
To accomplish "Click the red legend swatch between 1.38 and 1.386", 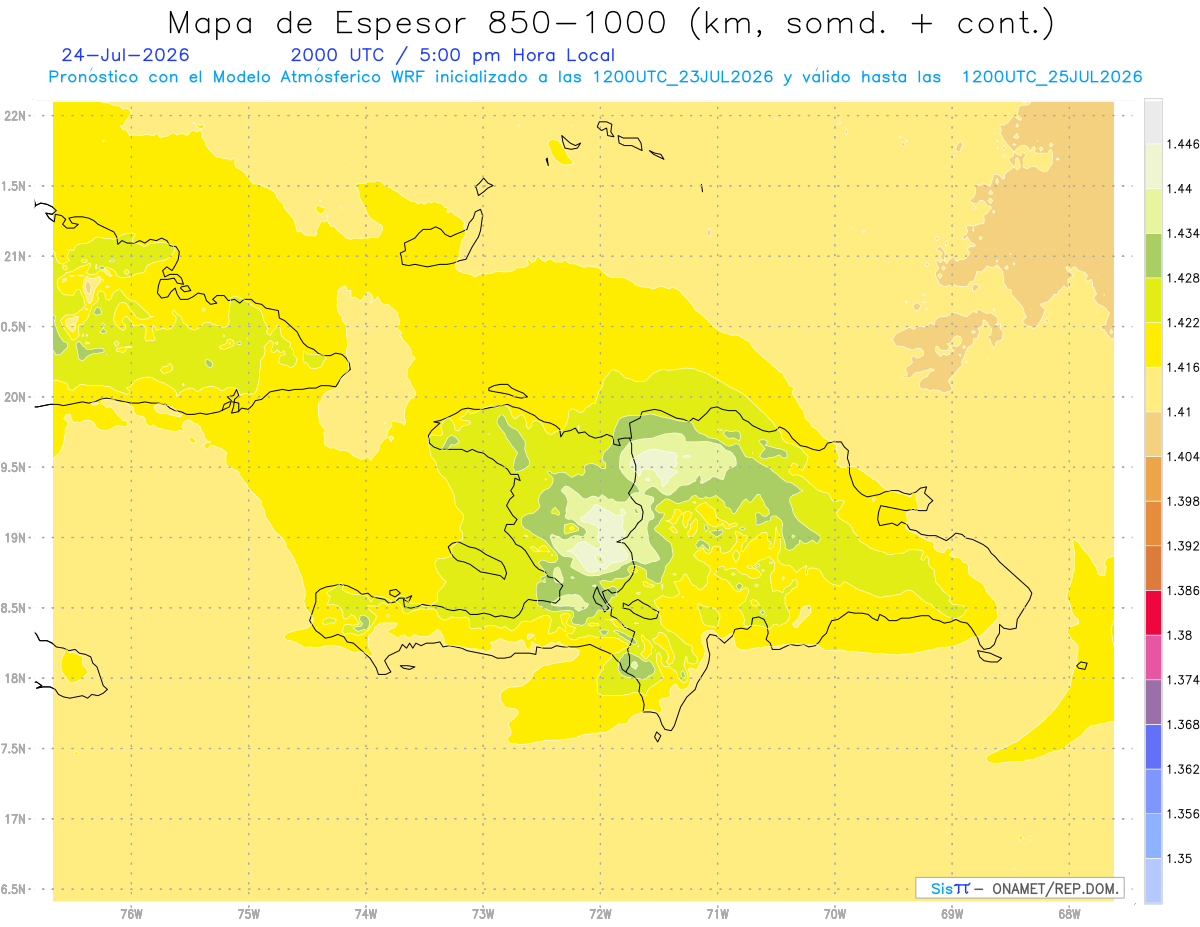I will 1153,612.
